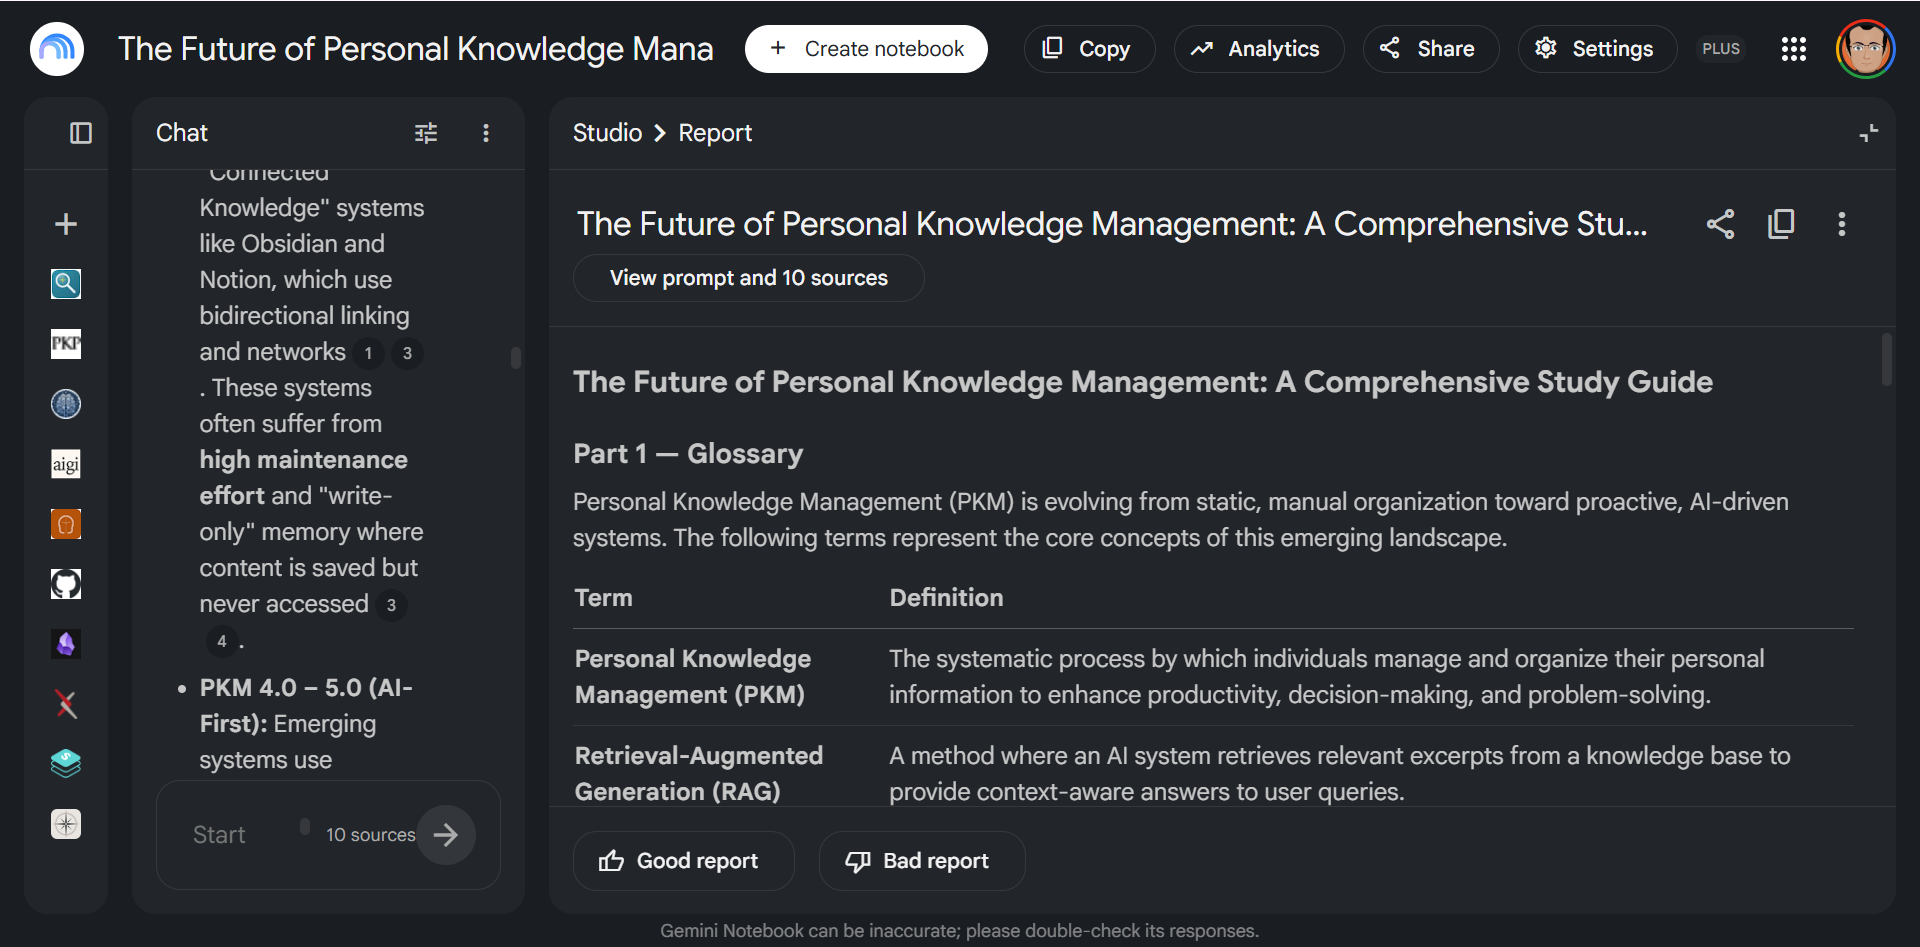Expand View prompt and 10 sources
Screen dimensions: 1920x947
tap(748, 278)
